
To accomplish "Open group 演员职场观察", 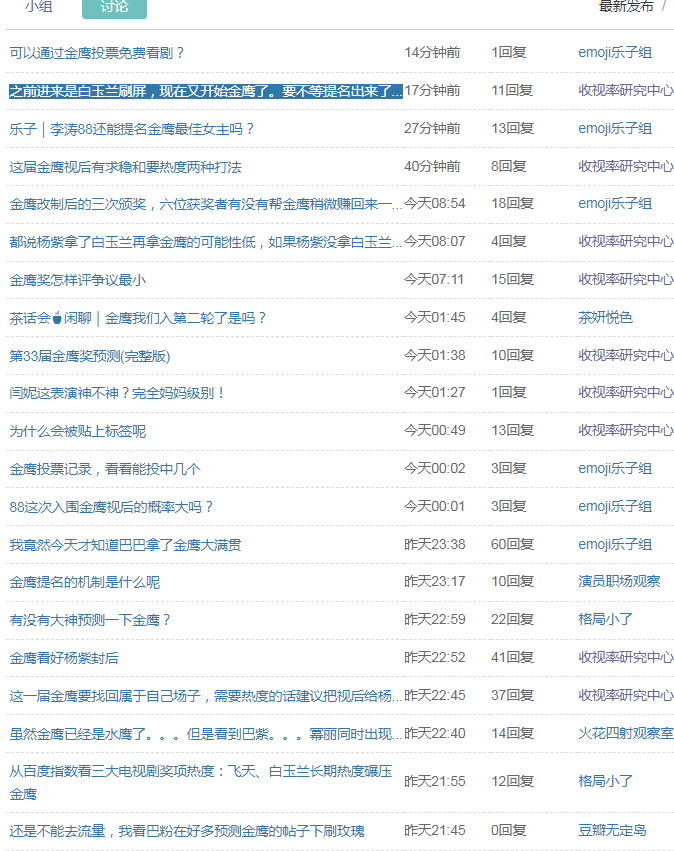I will coord(619,581).
